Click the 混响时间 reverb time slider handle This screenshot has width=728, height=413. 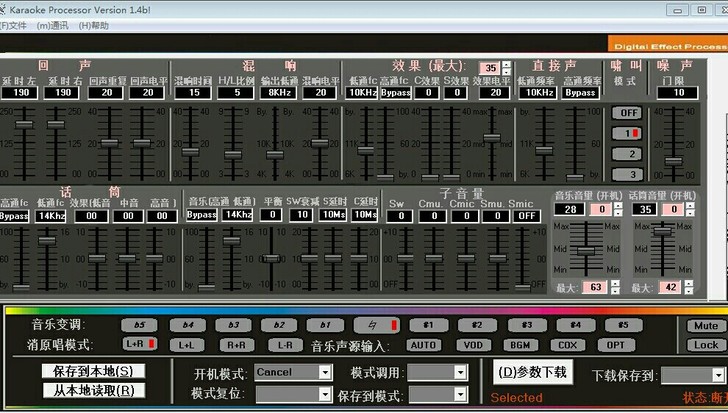click(190, 152)
